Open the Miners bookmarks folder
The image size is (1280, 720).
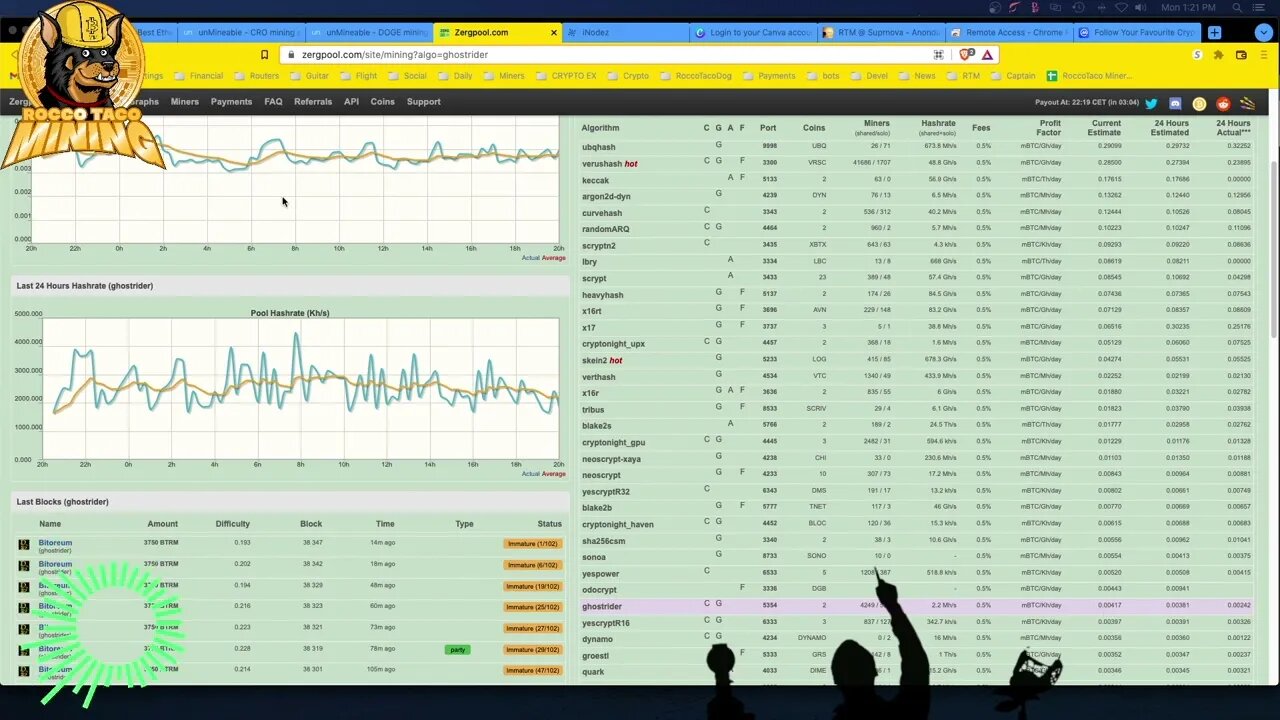[503, 76]
